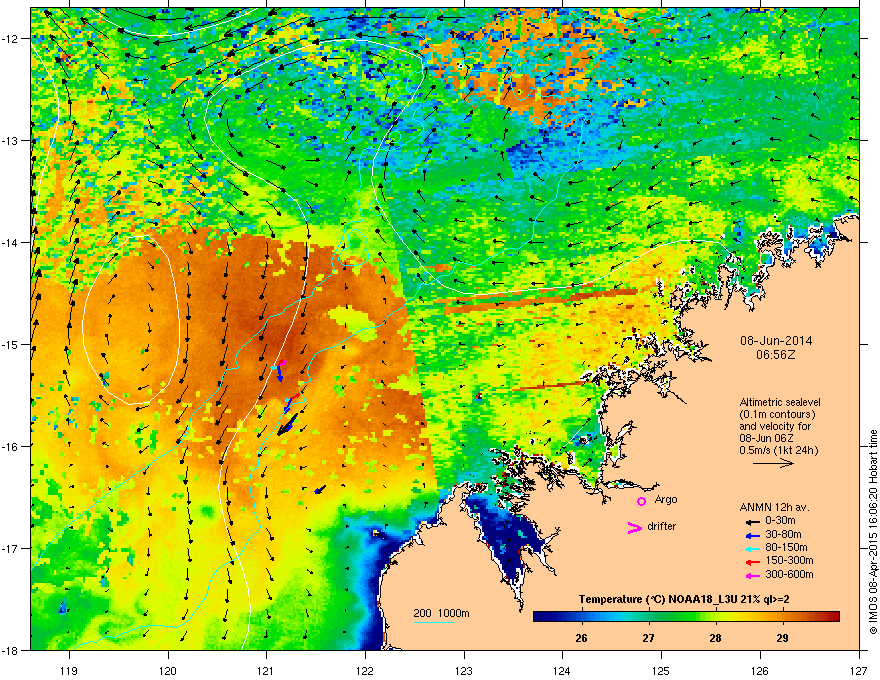Click the longitude axis label 124

coord(563,670)
